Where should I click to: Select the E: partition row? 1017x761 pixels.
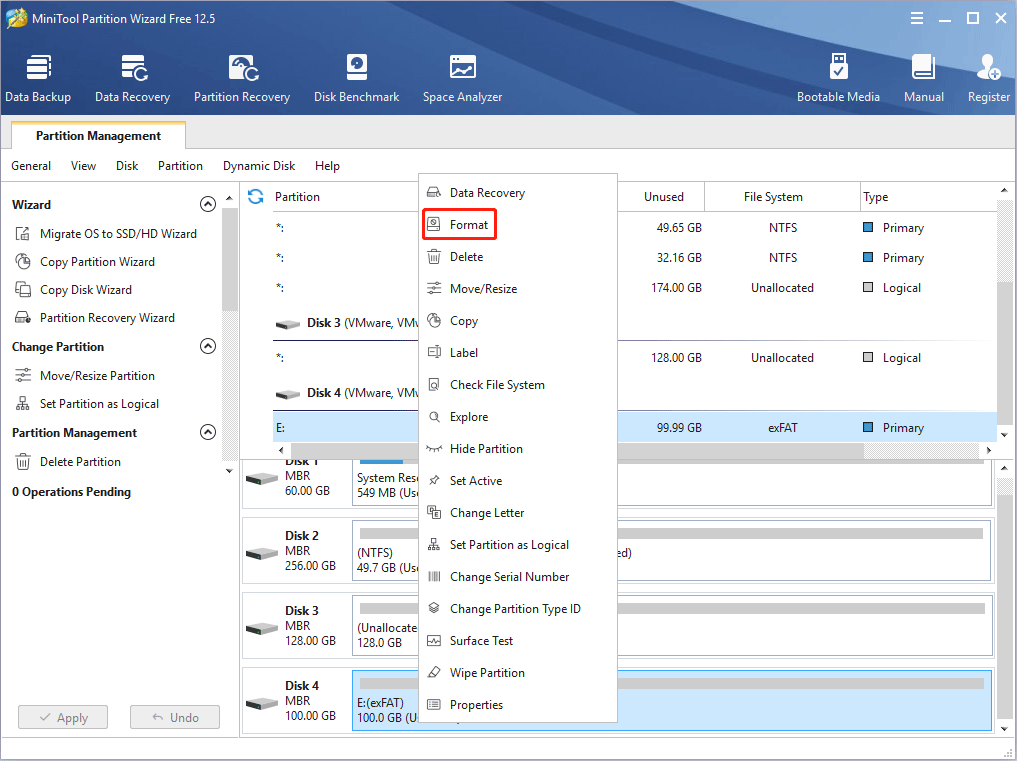(x=635, y=428)
